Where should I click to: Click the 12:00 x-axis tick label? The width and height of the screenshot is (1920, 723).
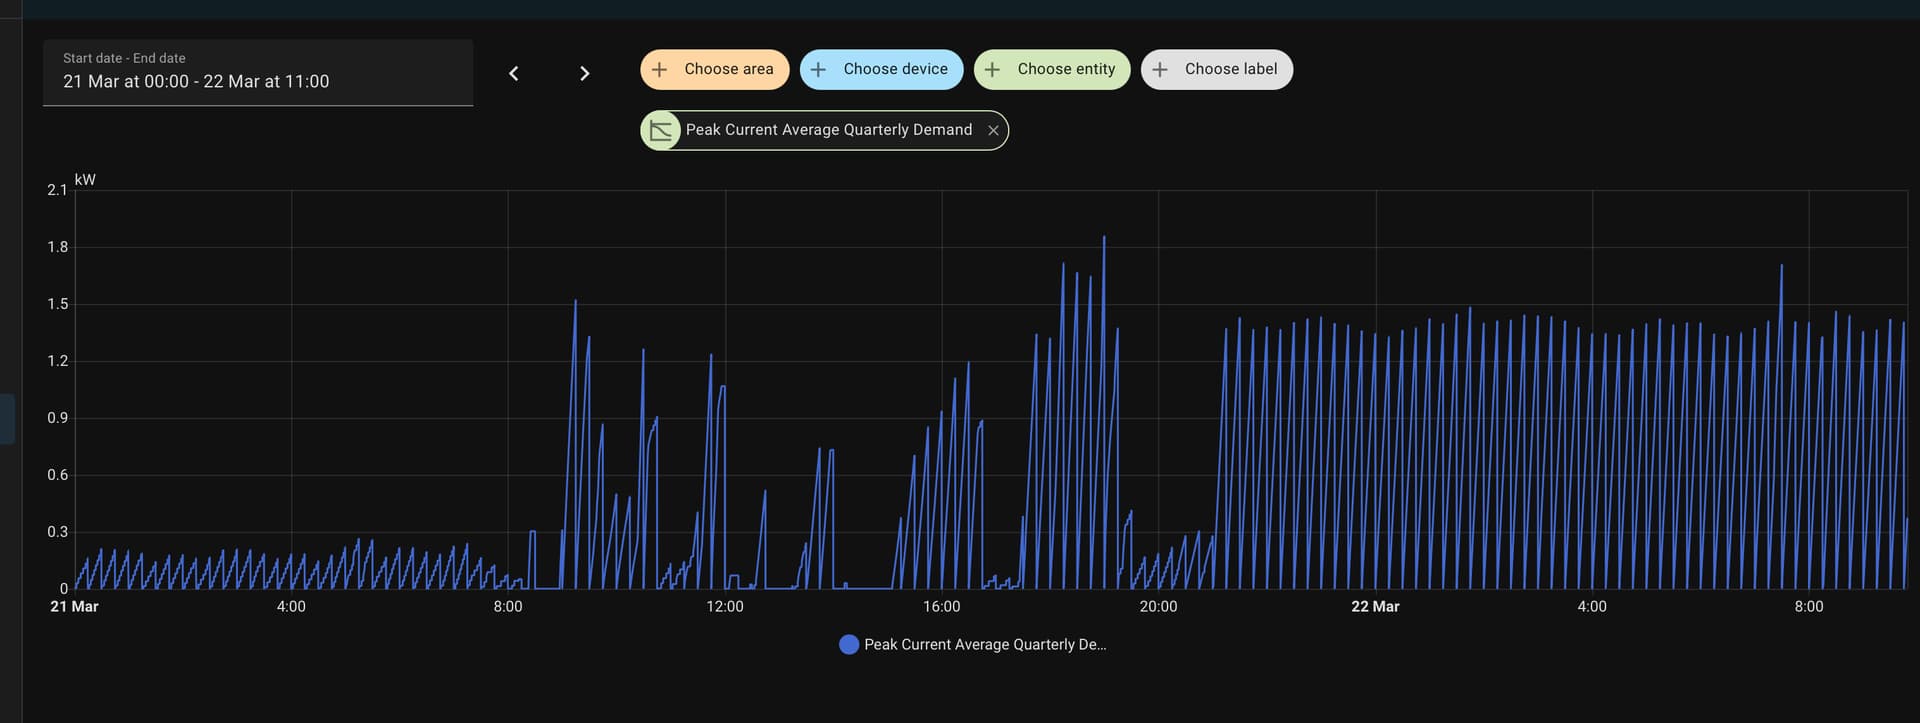725,607
